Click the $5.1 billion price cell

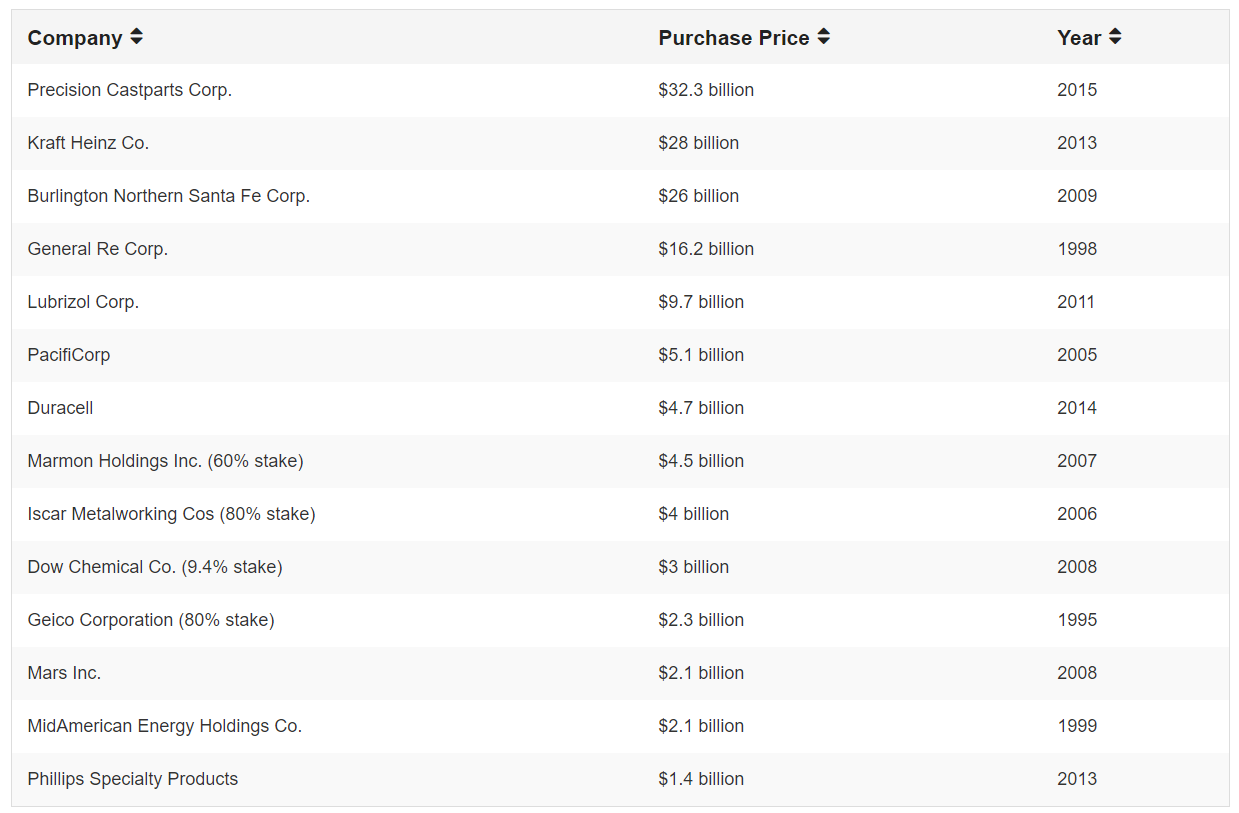coord(701,355)
